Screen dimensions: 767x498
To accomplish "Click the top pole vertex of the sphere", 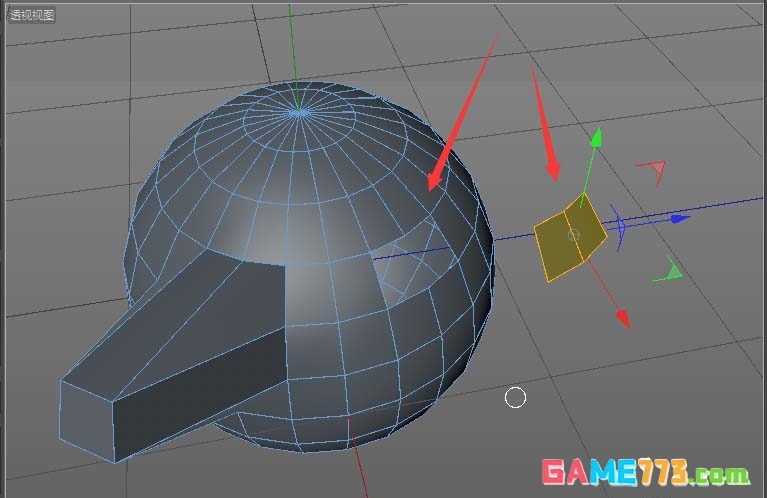I will click(298, 112).
